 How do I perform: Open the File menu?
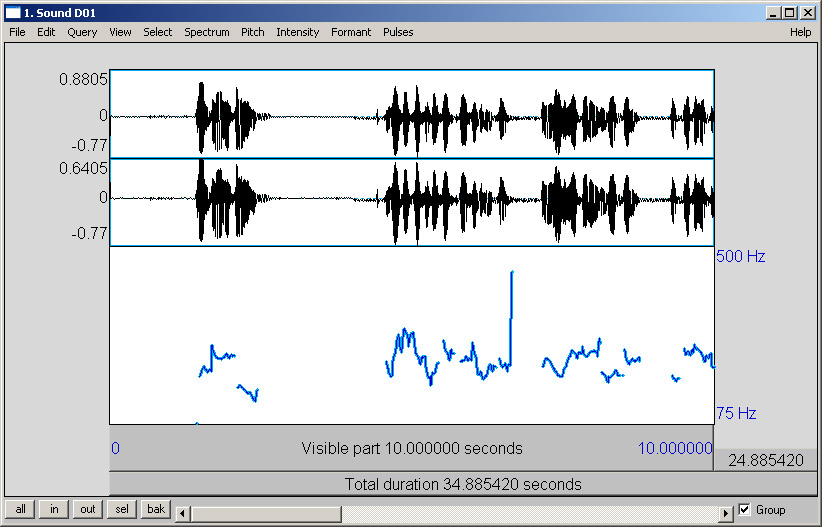point(17,32)
